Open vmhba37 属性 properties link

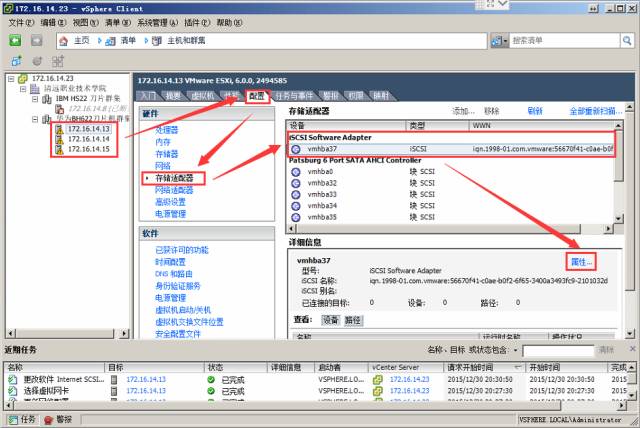(581, 262)
